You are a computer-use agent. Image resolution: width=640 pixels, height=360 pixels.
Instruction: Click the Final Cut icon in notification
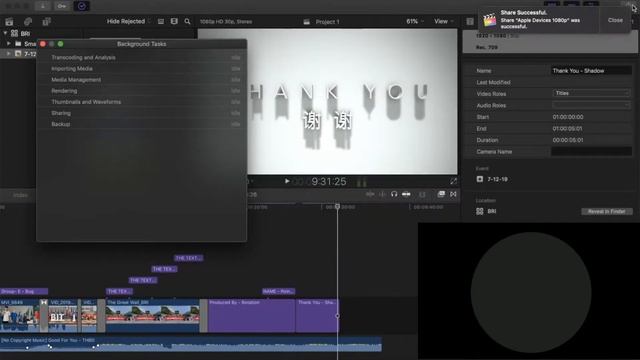click(489, 20)
